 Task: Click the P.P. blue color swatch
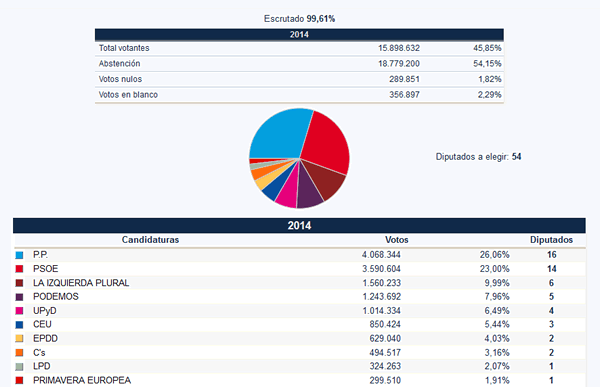point(19,255)
